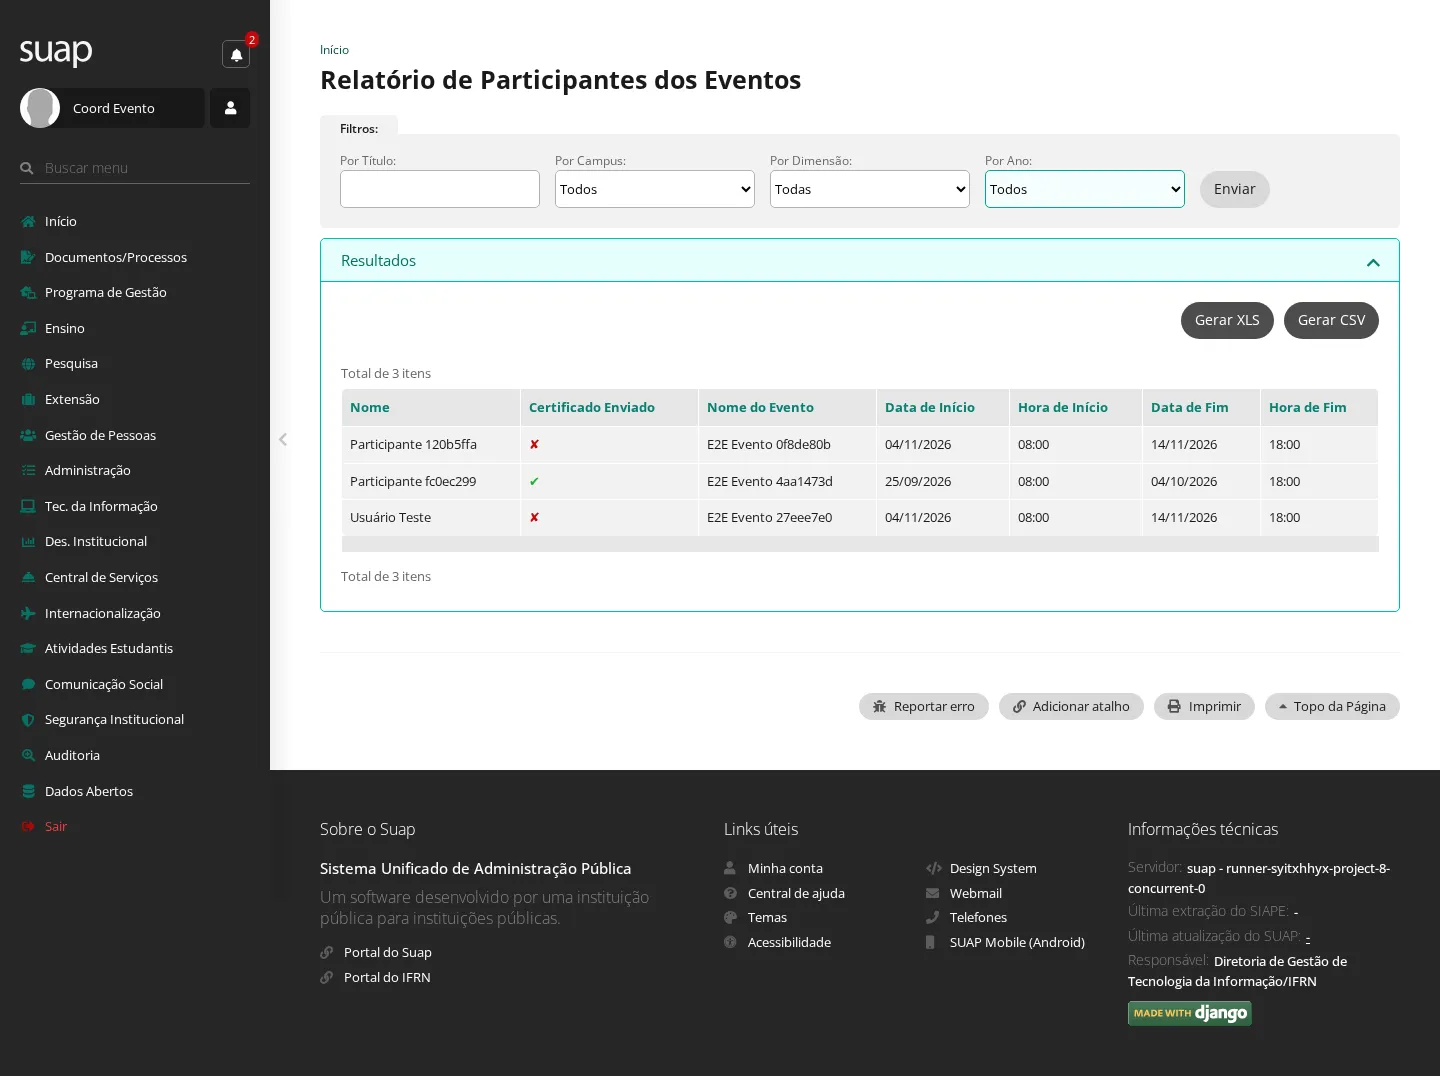Click the Gerar XLS button
This screenshot has width=1440, height=1076.
coord(1227,320)
